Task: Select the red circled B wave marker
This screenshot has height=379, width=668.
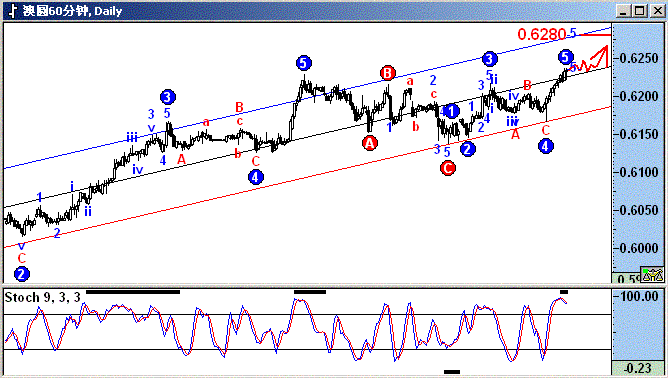Action: point(388,73)
